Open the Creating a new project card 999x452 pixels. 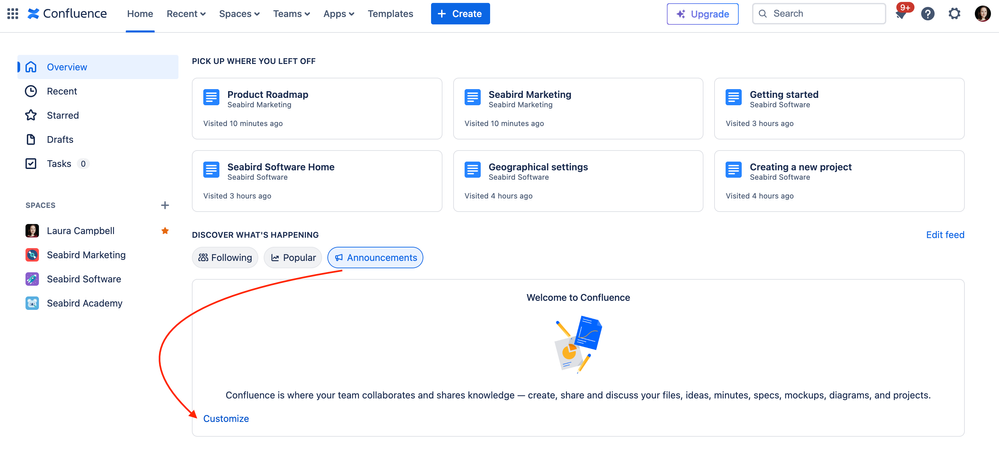click(x=839, y=181)
